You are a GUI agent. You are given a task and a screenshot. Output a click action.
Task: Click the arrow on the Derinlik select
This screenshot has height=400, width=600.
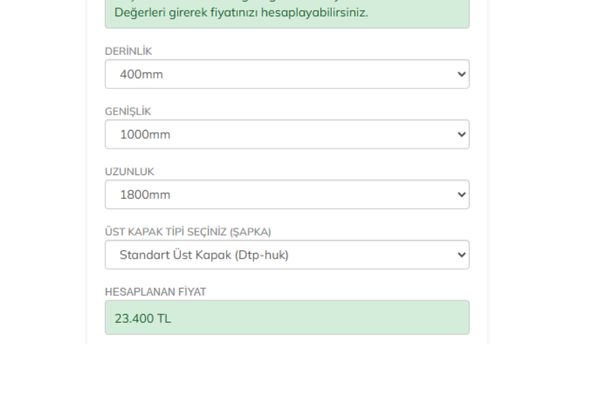point(460,74)
